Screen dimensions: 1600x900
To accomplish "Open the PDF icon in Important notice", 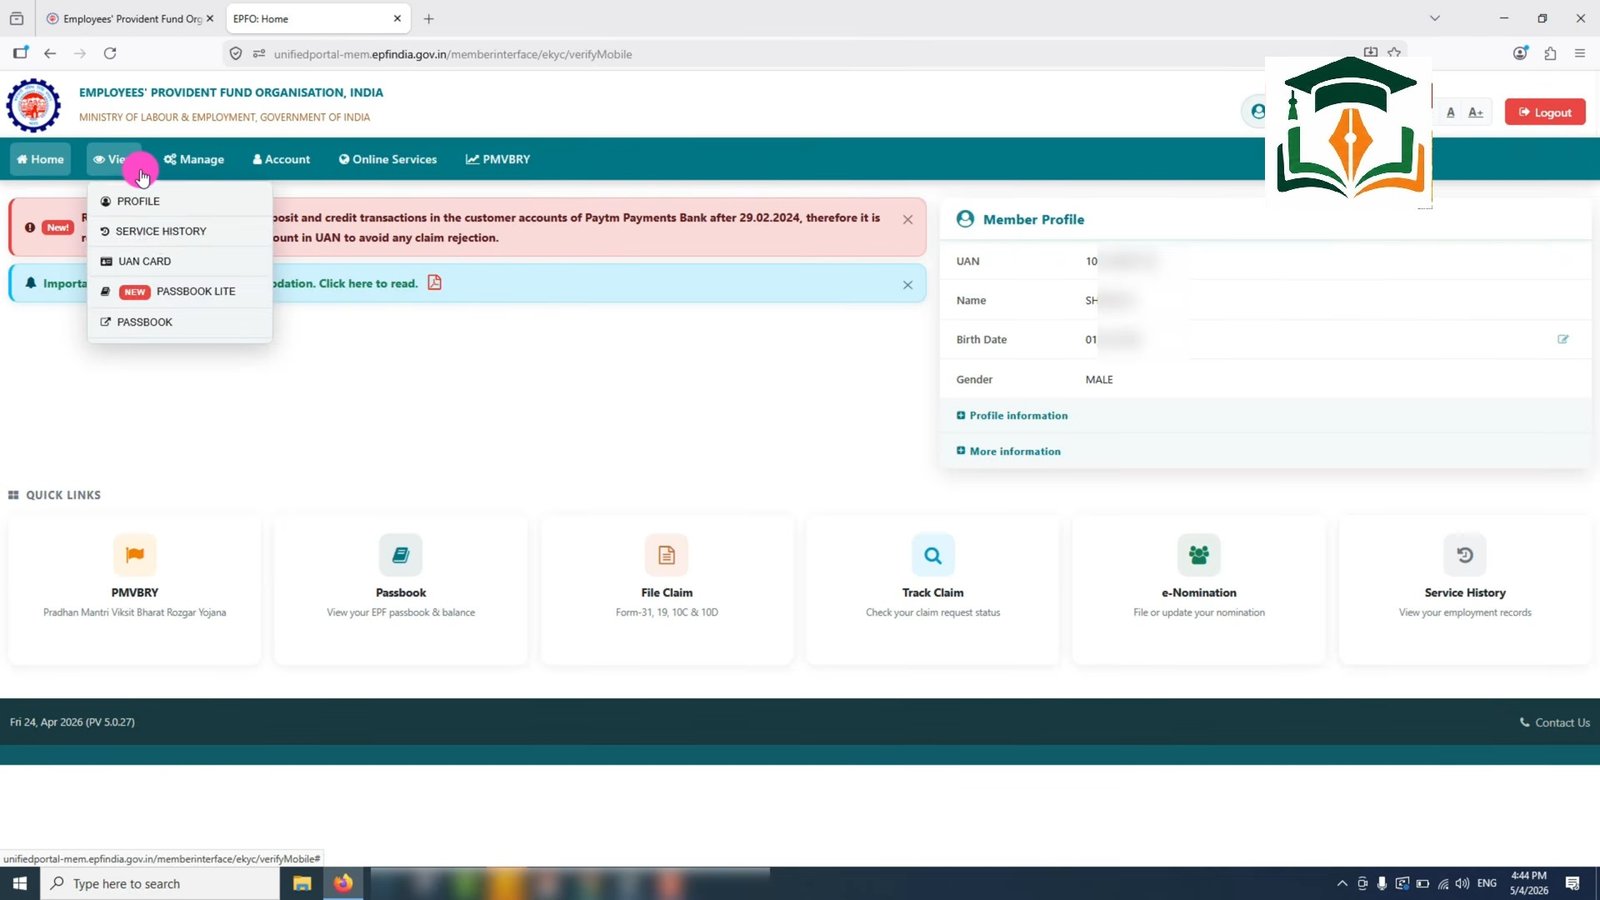I will point(434,283).
